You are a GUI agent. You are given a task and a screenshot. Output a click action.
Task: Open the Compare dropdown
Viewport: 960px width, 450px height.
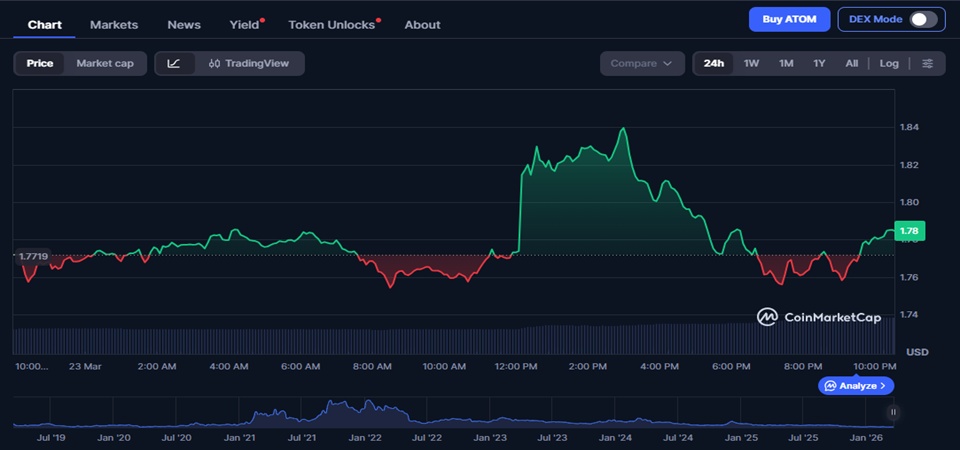pyautogui.click(x=642, y=64)
